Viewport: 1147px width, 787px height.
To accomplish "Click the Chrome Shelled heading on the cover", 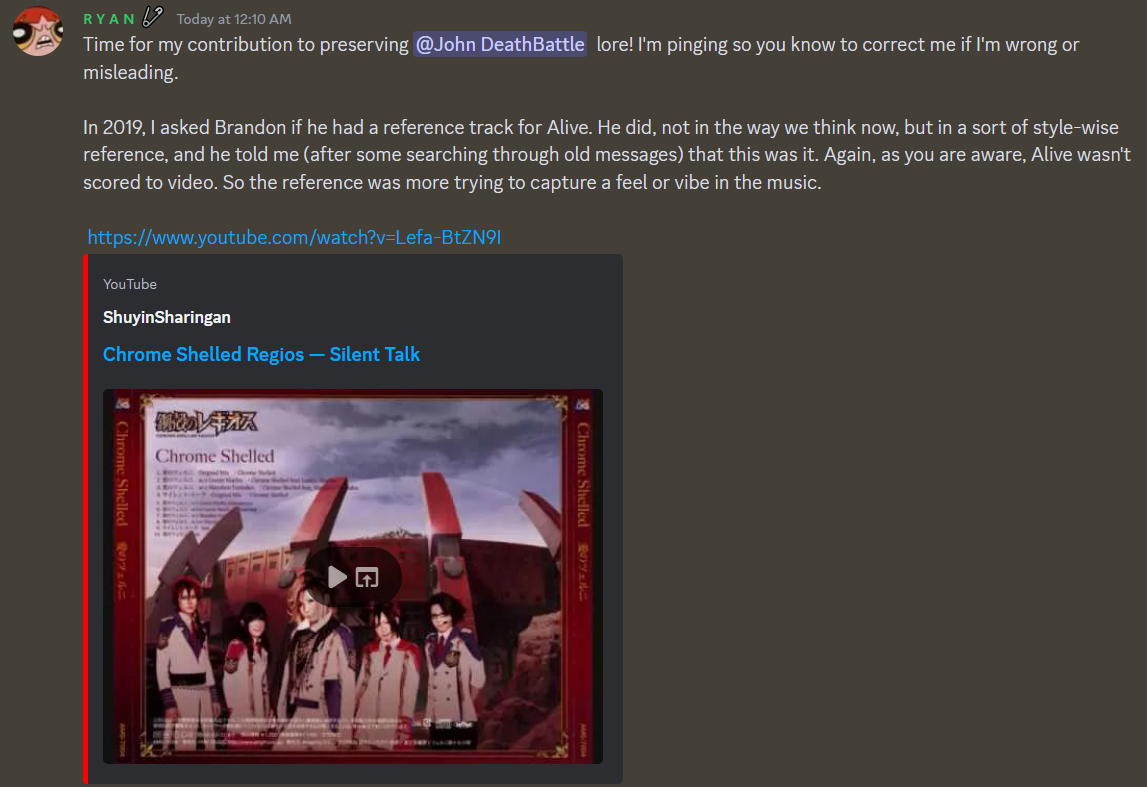I will point(214,456).
